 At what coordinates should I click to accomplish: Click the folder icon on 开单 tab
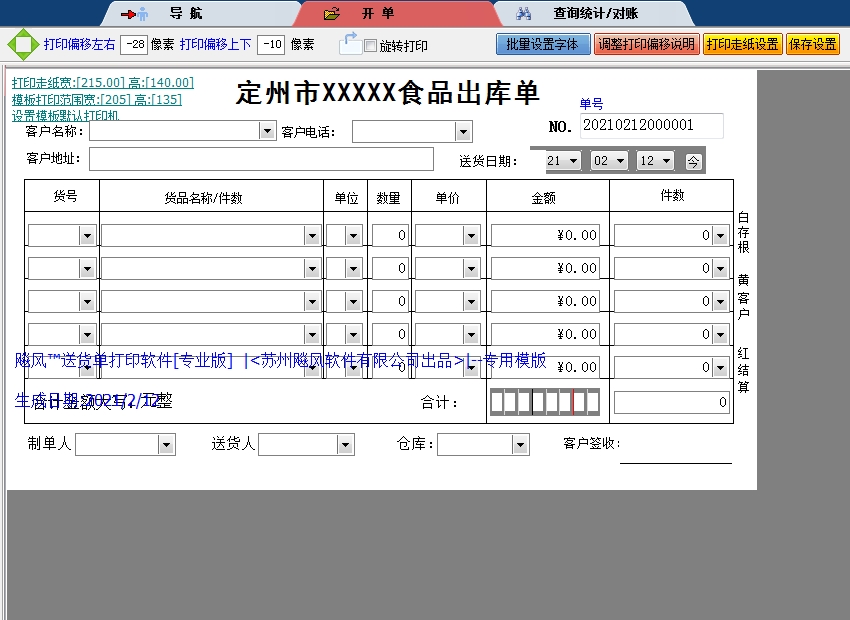tap(332, 14)
